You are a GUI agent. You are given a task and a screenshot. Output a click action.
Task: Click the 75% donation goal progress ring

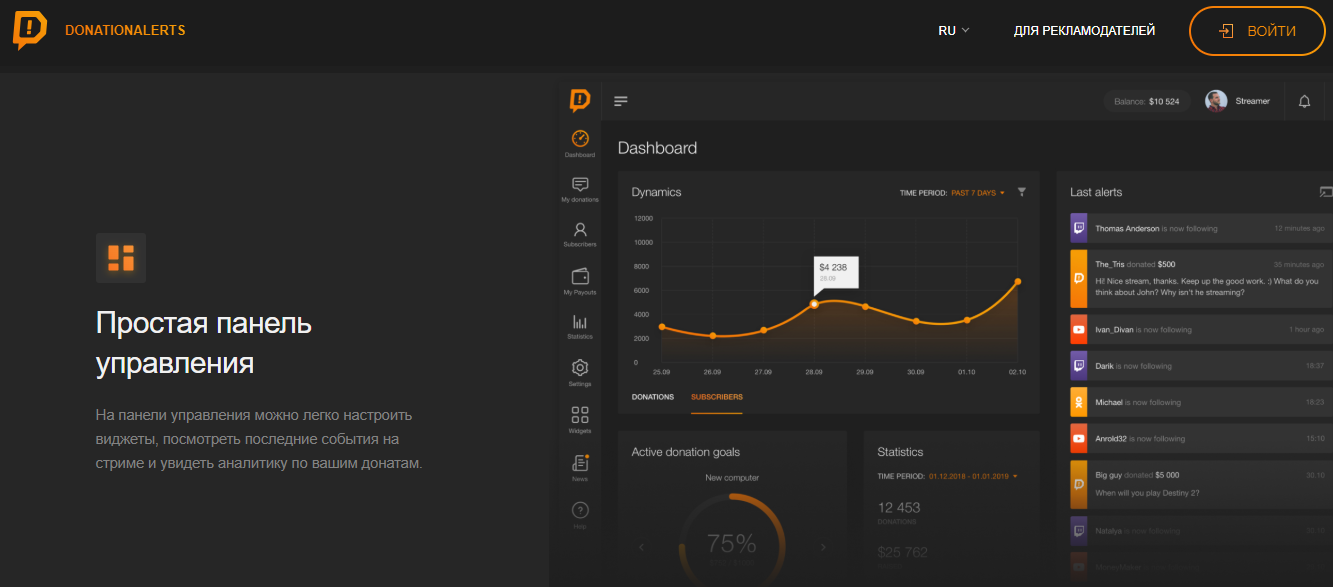pos(732,541)
